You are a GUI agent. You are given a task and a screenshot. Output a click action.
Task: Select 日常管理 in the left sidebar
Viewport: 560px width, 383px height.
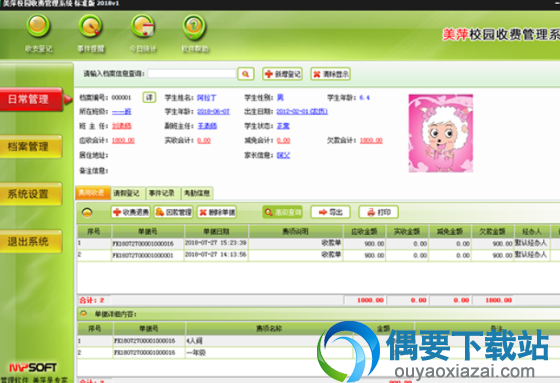(x=31, y=99)
